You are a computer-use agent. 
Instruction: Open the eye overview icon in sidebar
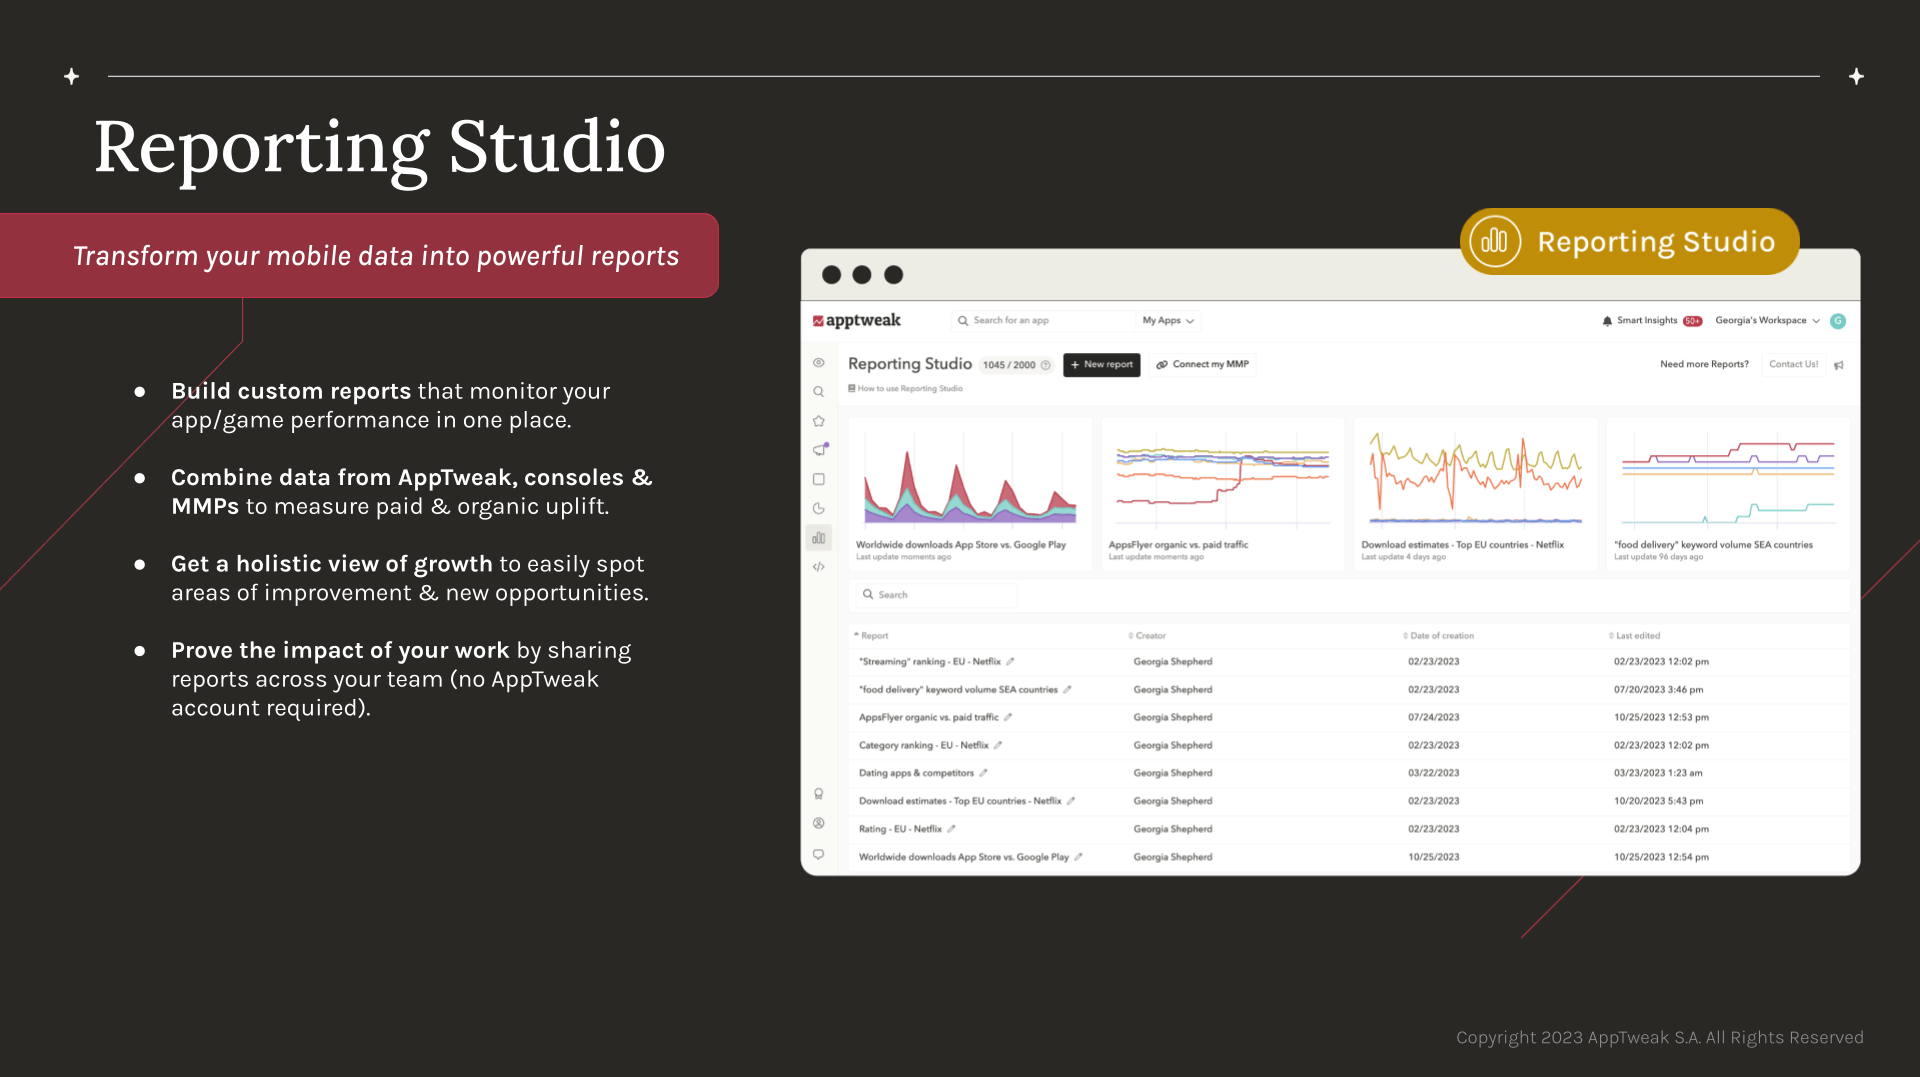[x=819, y=363]
